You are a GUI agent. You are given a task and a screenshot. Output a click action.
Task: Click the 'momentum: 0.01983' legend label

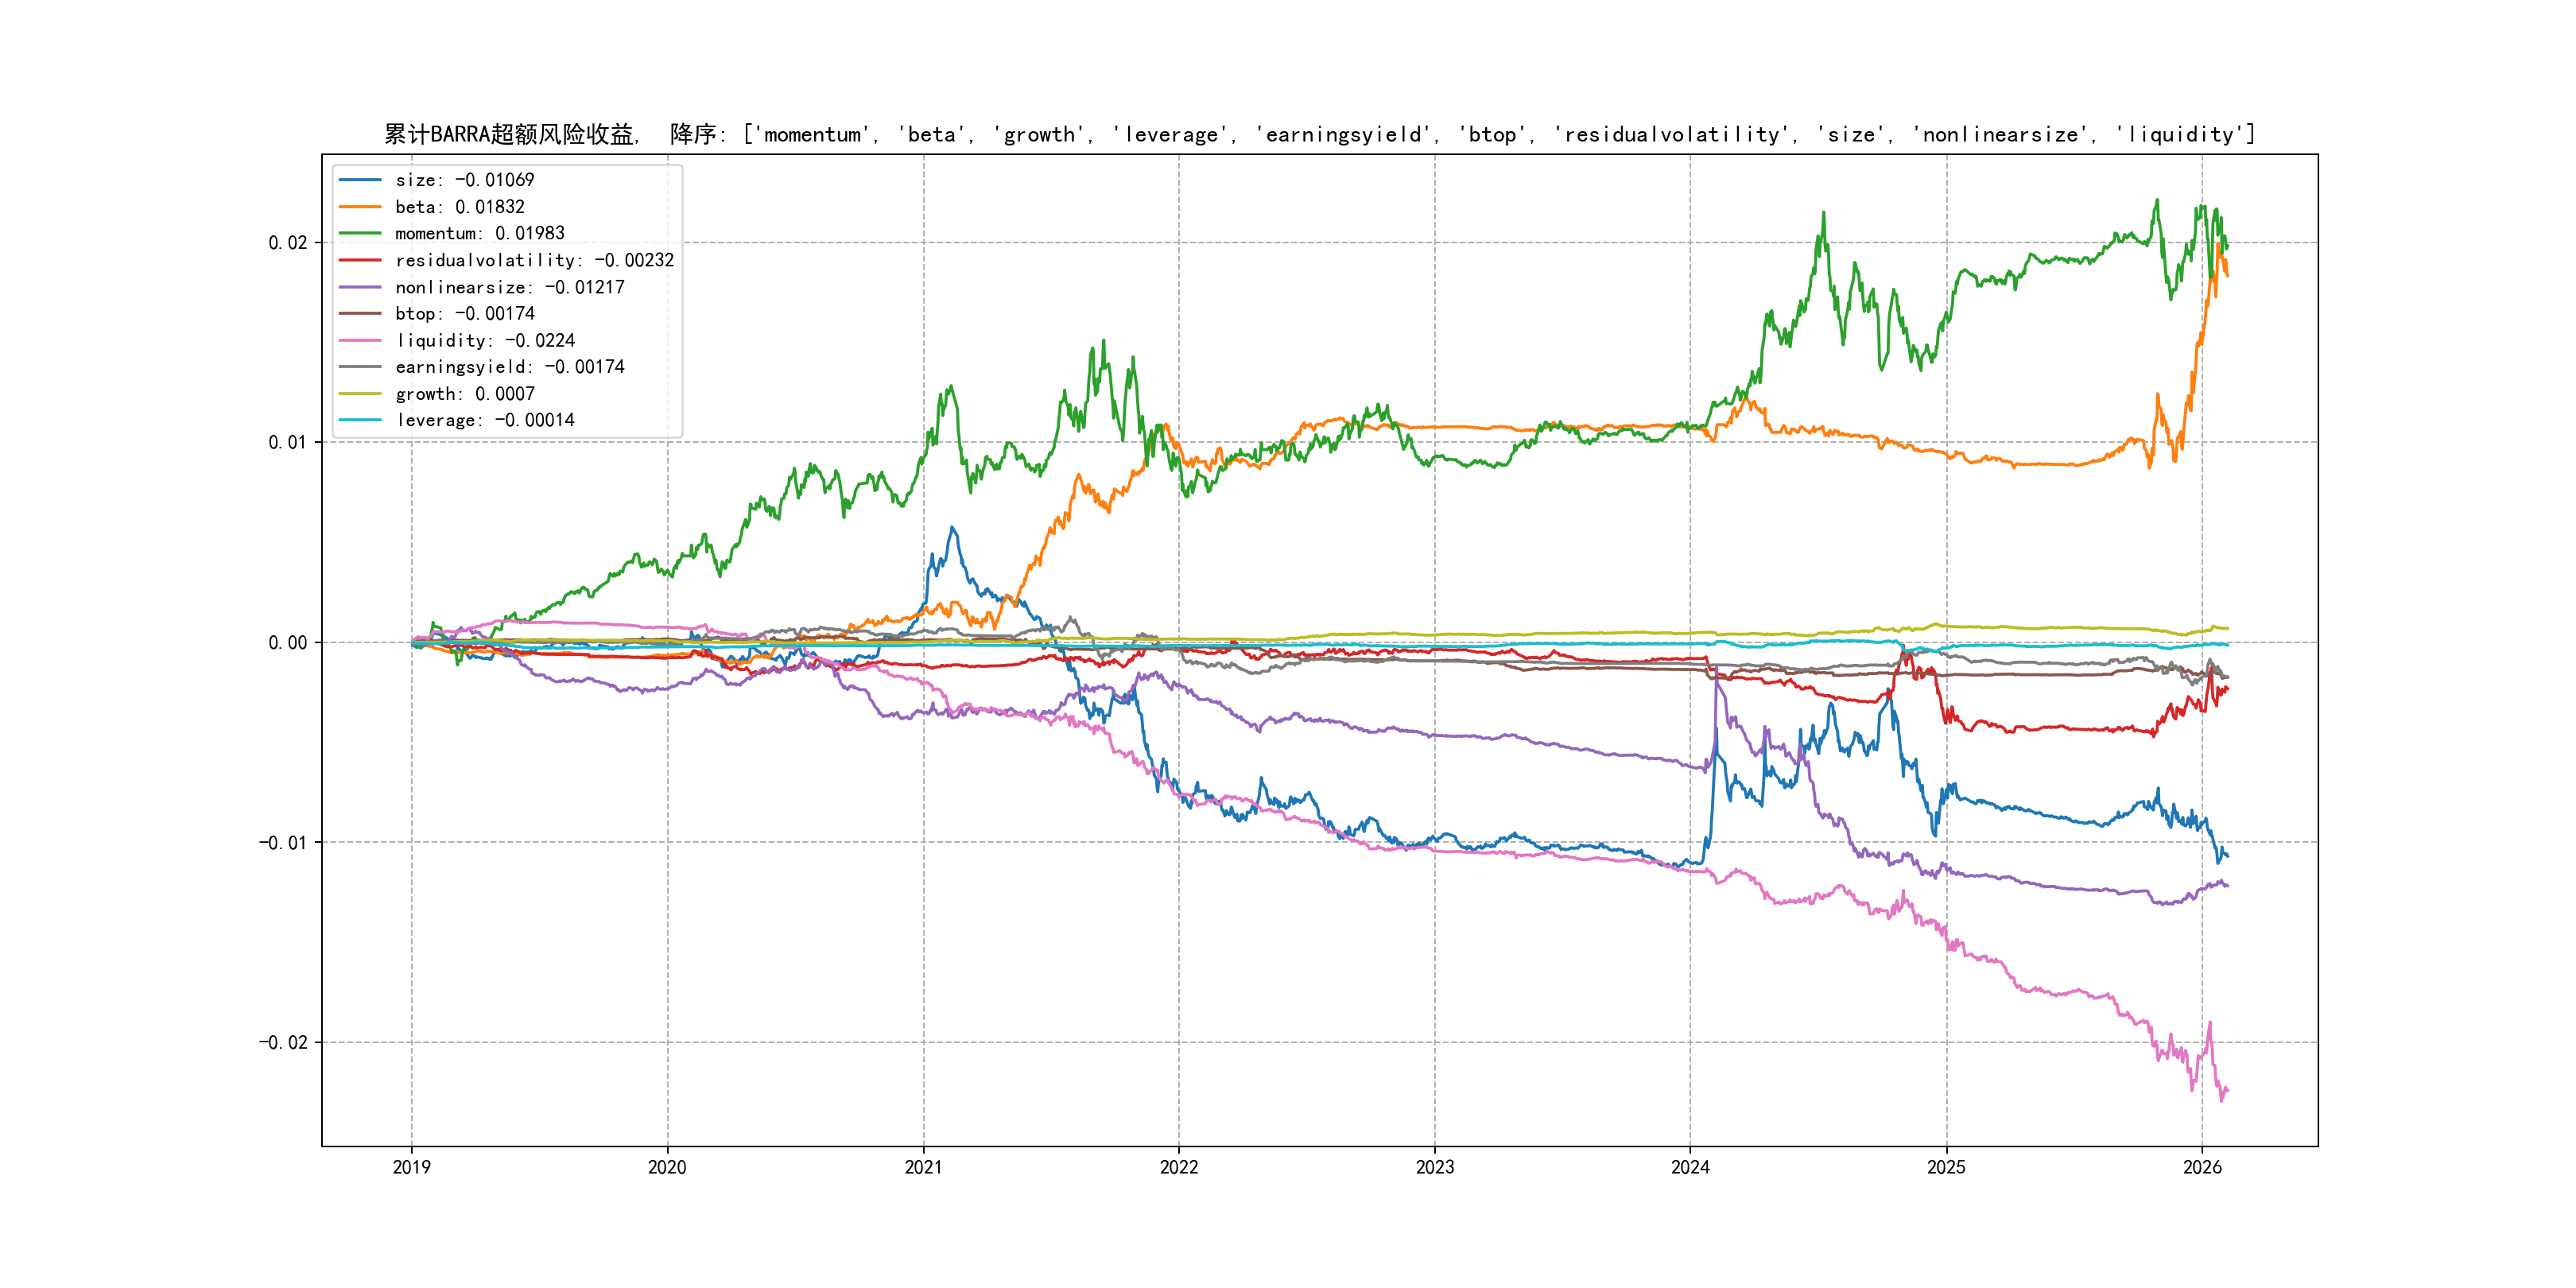[x=479, y=233]
